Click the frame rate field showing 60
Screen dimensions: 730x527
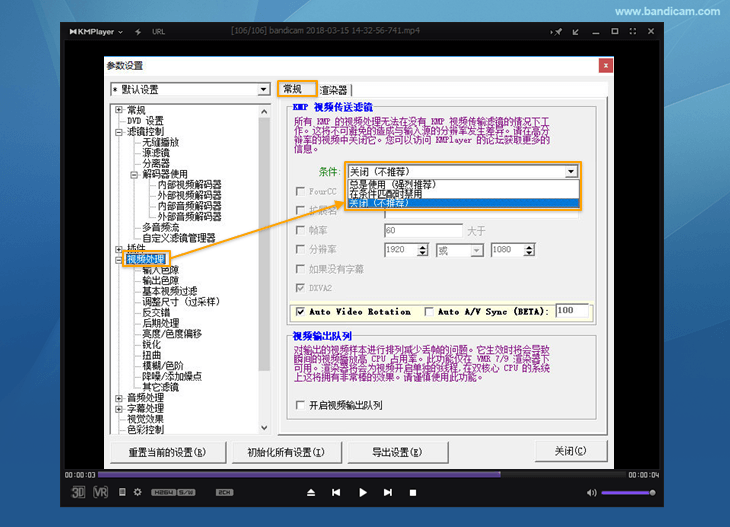pyautogui.click(x=424, y=230)
